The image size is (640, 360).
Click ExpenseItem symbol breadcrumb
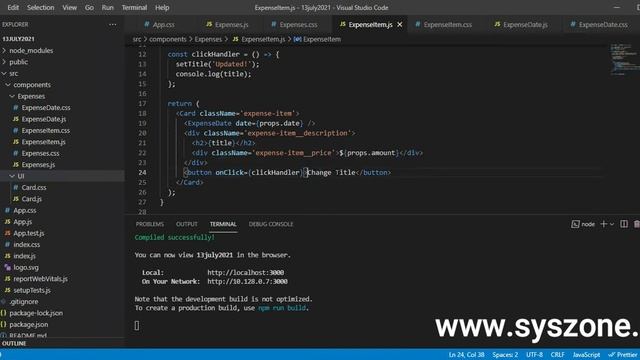(x=318, y=39)
